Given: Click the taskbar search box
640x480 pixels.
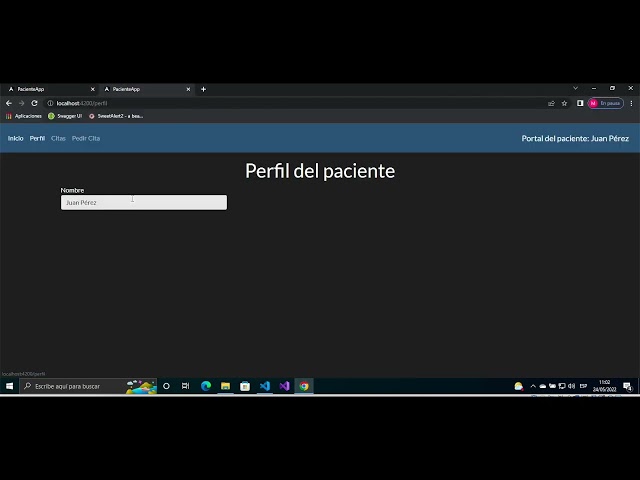Looking at the screenshot, I should 88,386.
